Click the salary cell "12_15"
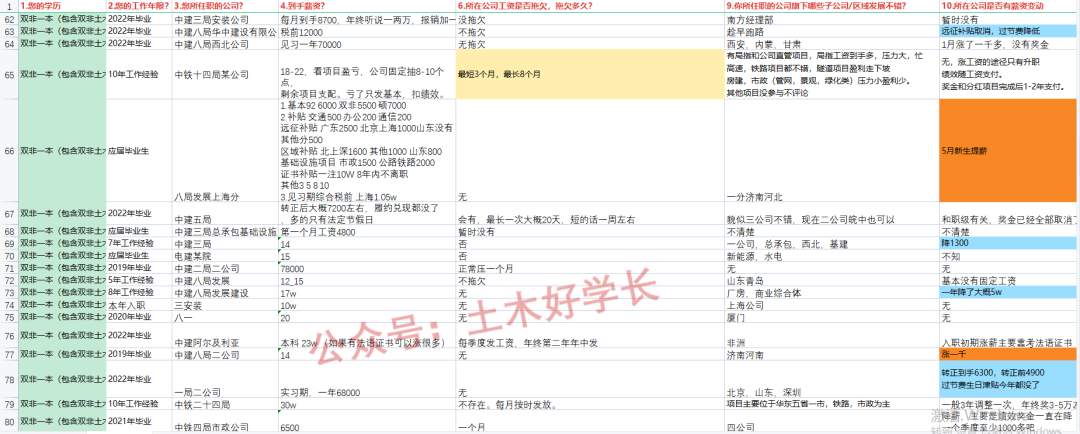Screen dimensions: 1080x434 pos(367,280)
